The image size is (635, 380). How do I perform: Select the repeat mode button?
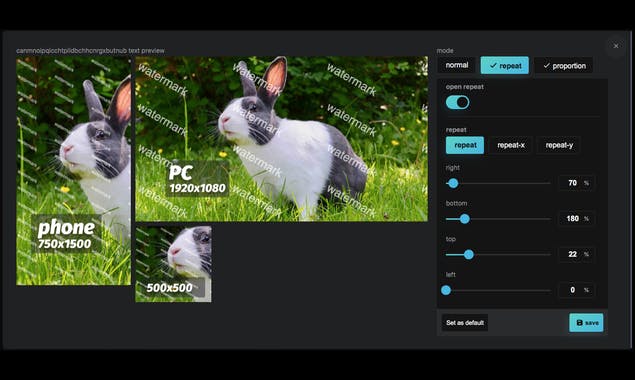coord(505,65)
